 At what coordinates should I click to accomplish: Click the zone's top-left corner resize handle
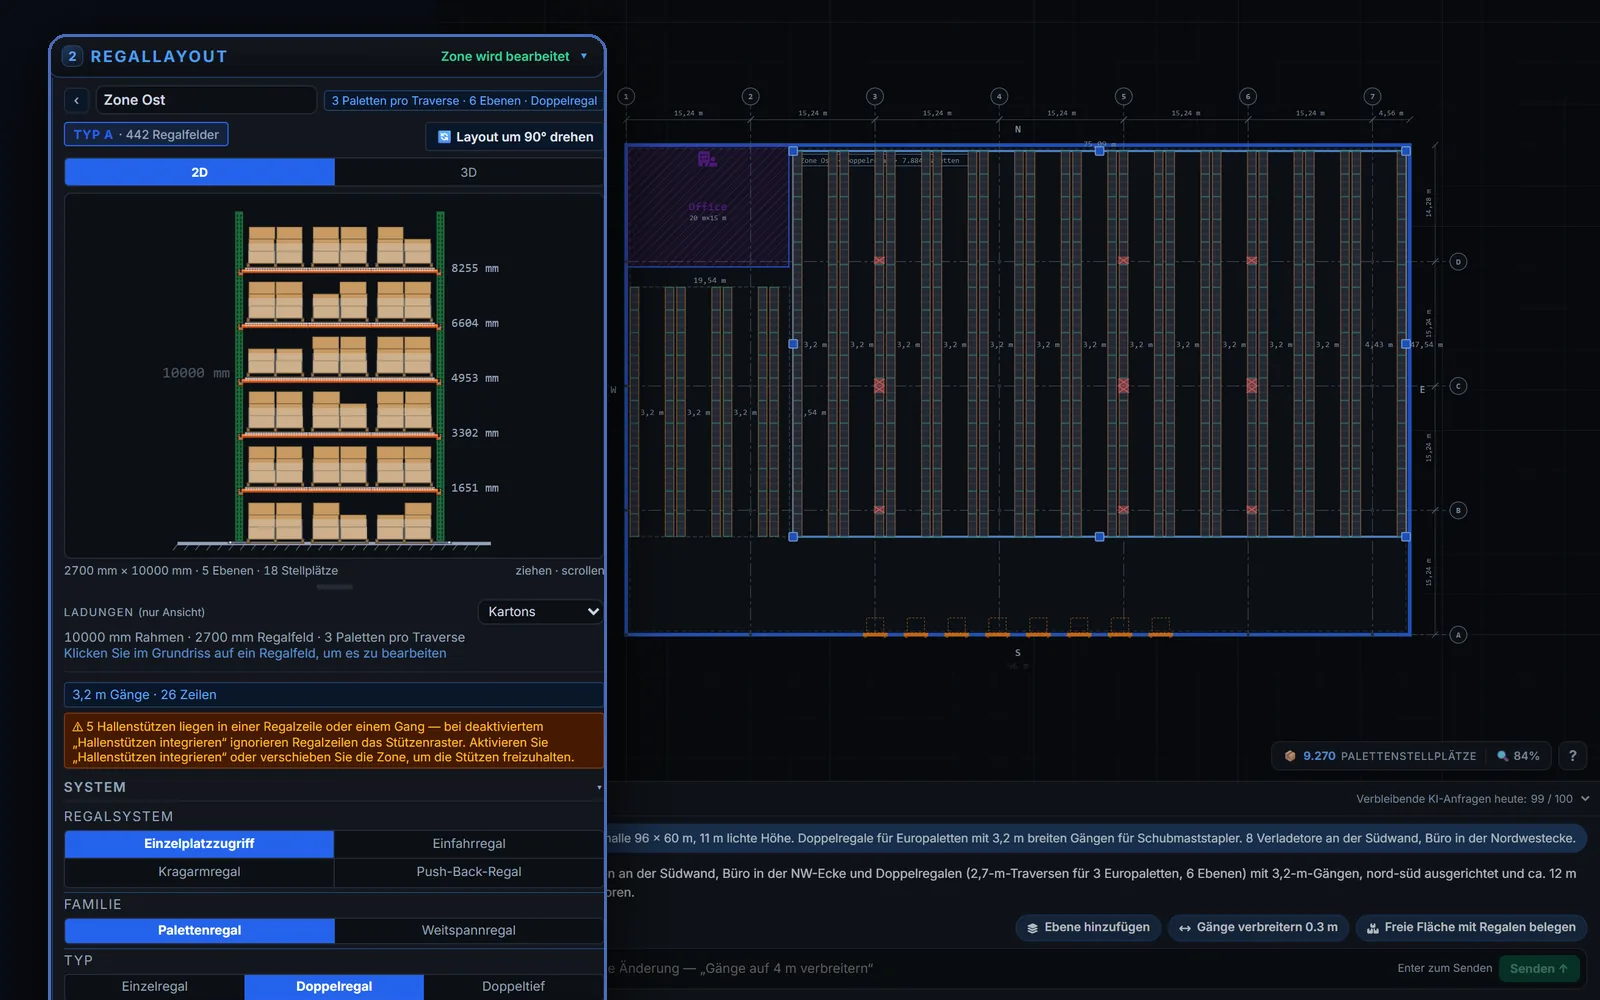(x=793, y=151)
